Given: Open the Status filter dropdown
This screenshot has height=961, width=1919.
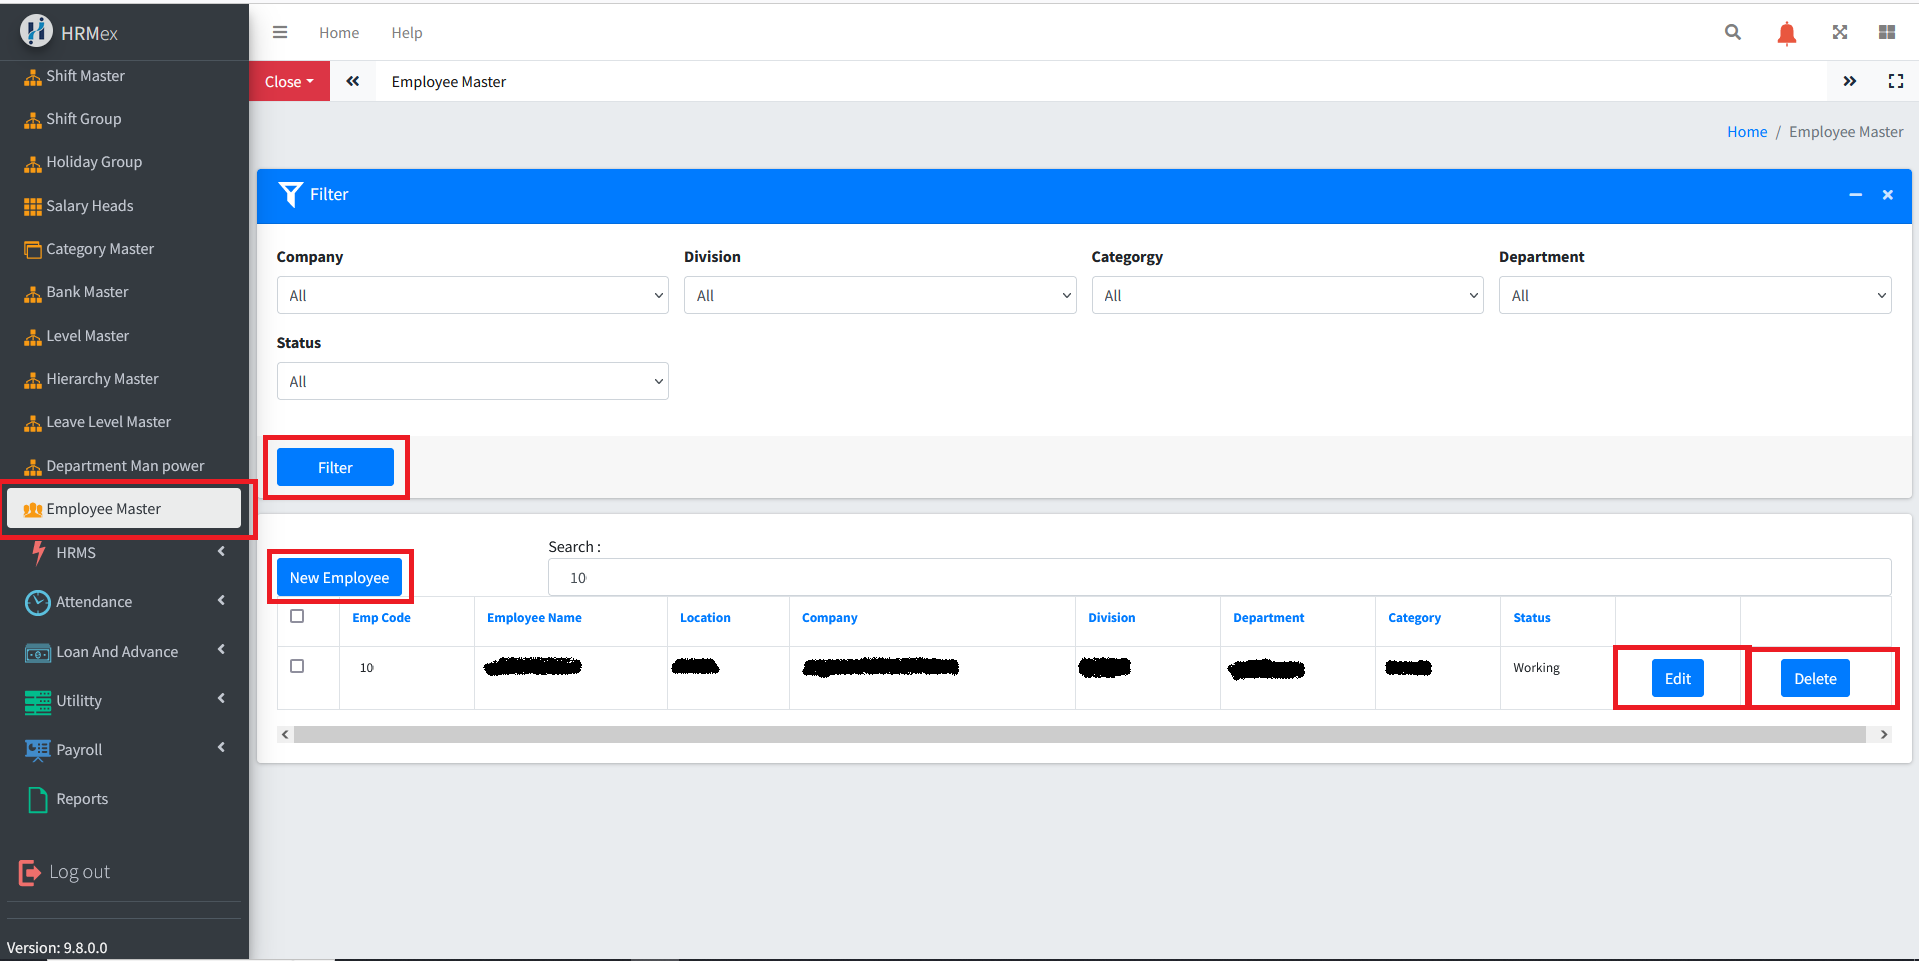Looking at the screenshot, I should [x=472, y=381].
